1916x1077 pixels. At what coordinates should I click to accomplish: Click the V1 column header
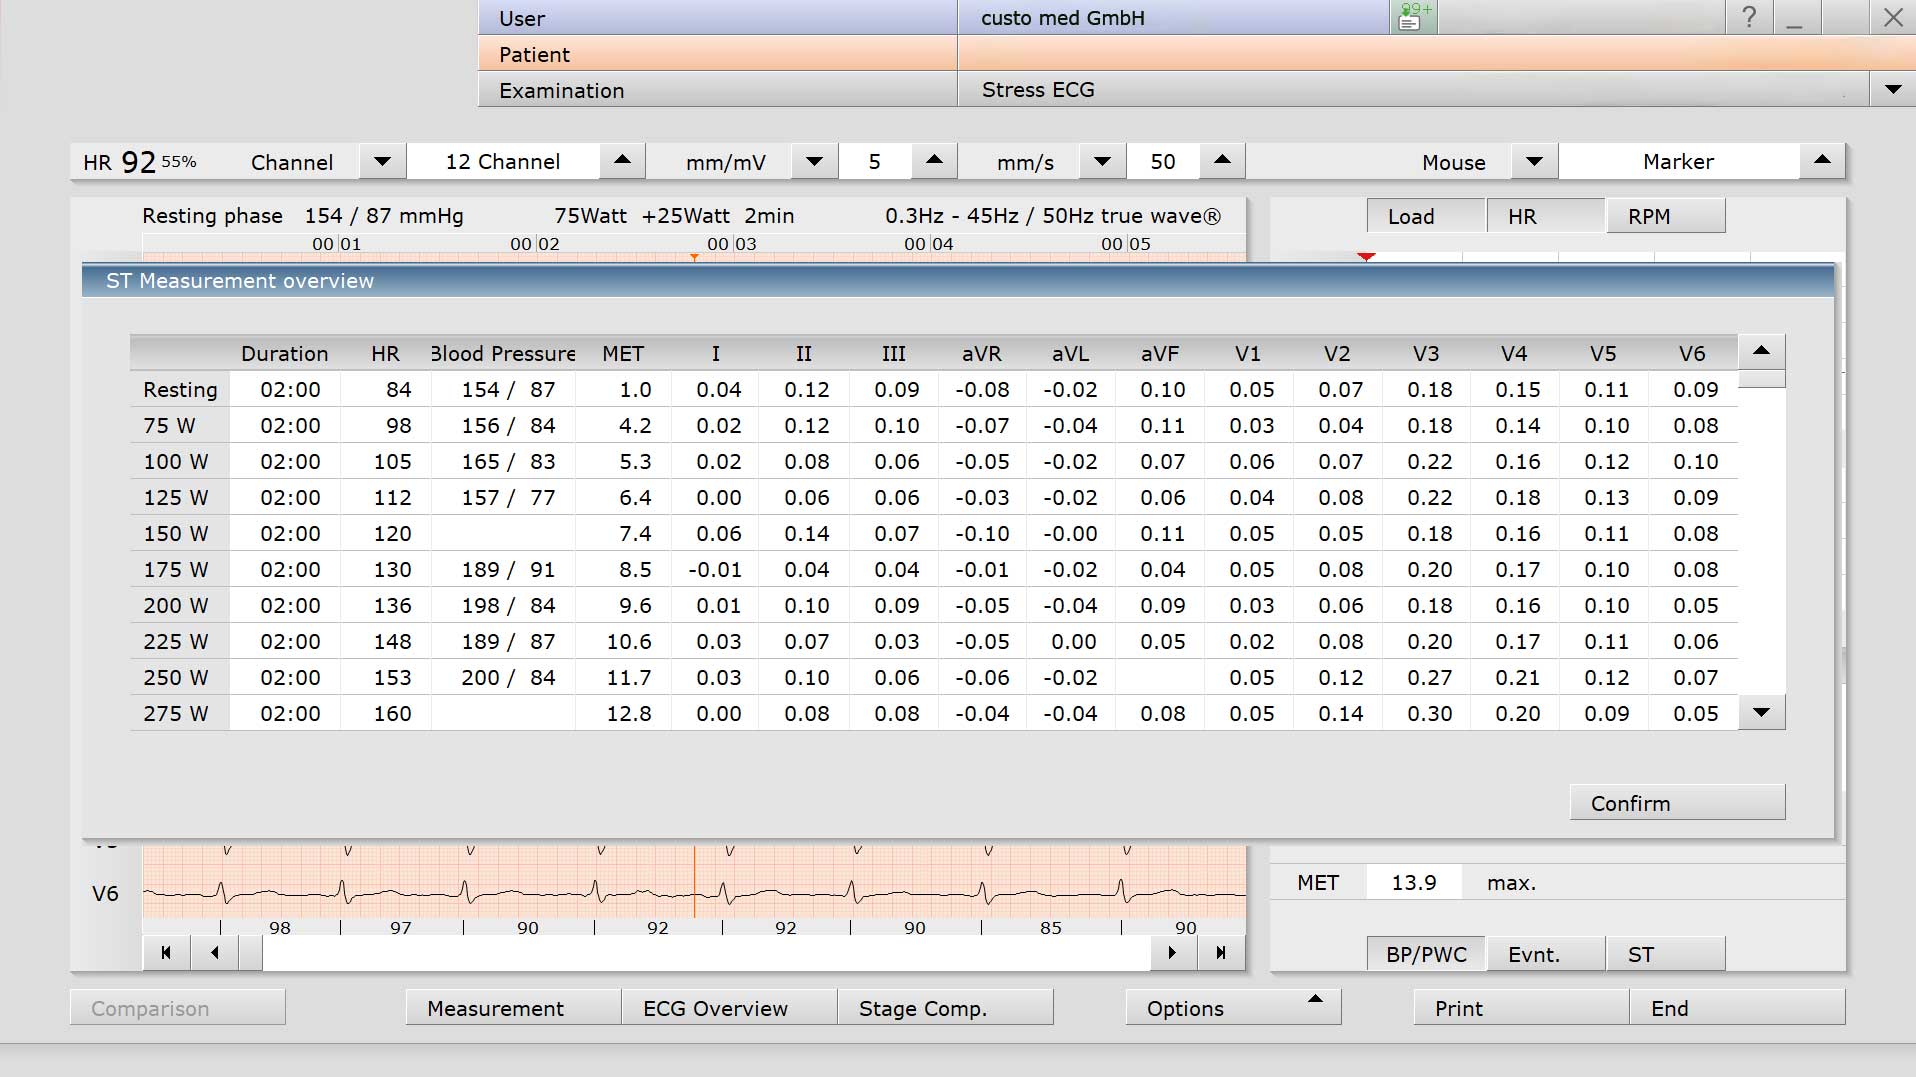(1248, 353)
